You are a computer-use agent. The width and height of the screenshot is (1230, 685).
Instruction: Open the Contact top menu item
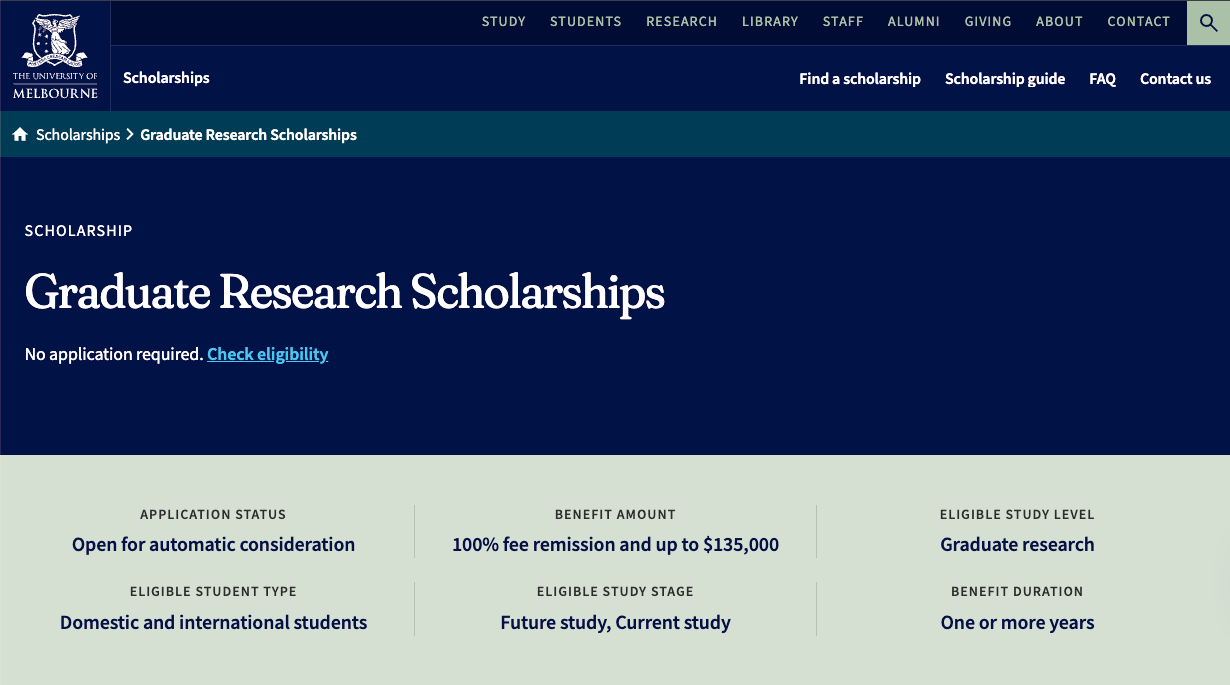(x=1139, y=21)
